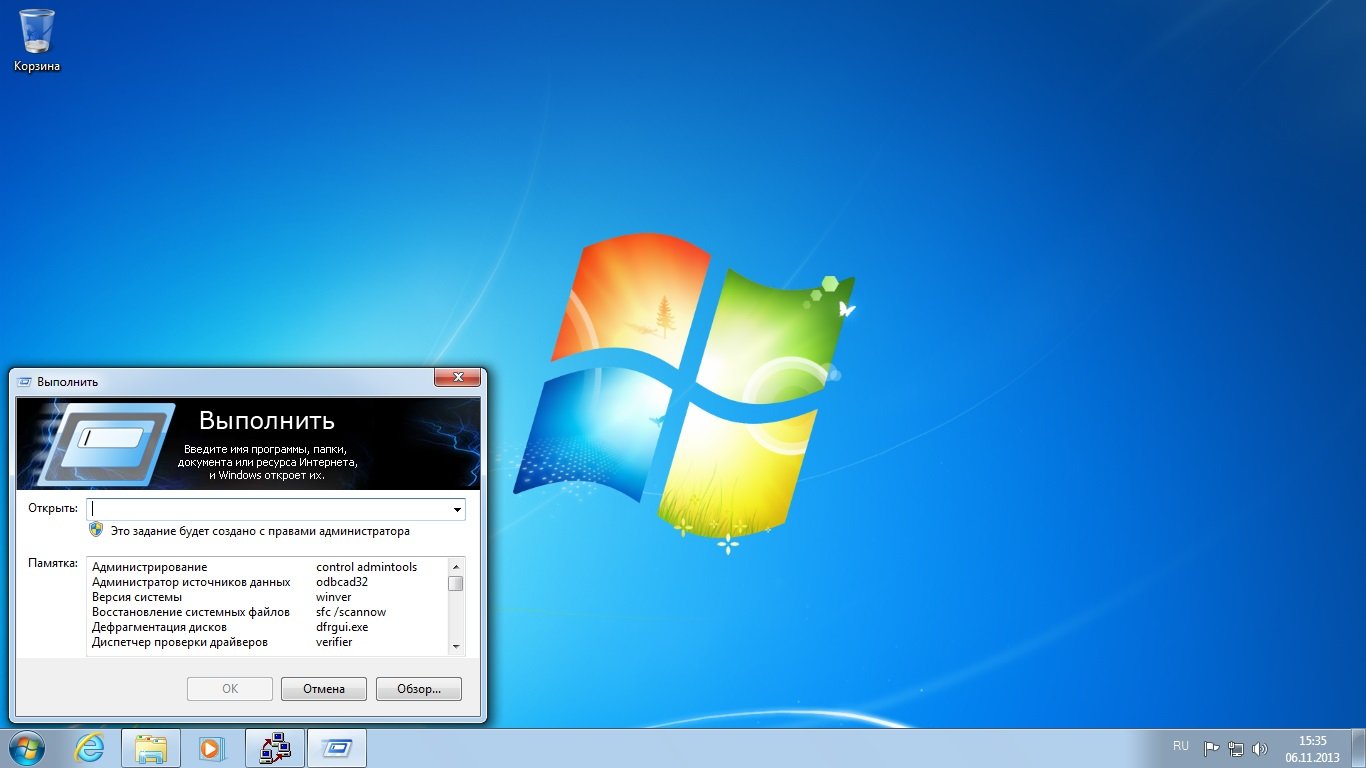The height and width of the screenshot is (768, 1366).
Task: Click the odbcad32 command text
Action: point(342,582)
